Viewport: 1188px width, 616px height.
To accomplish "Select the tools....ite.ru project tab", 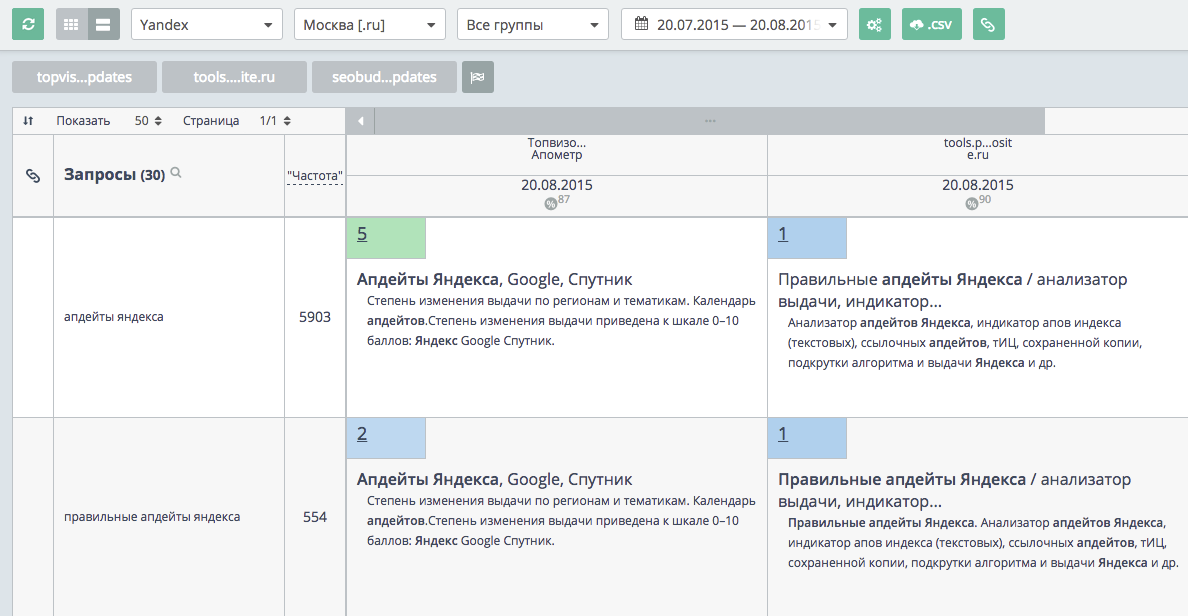I will 234,77.
